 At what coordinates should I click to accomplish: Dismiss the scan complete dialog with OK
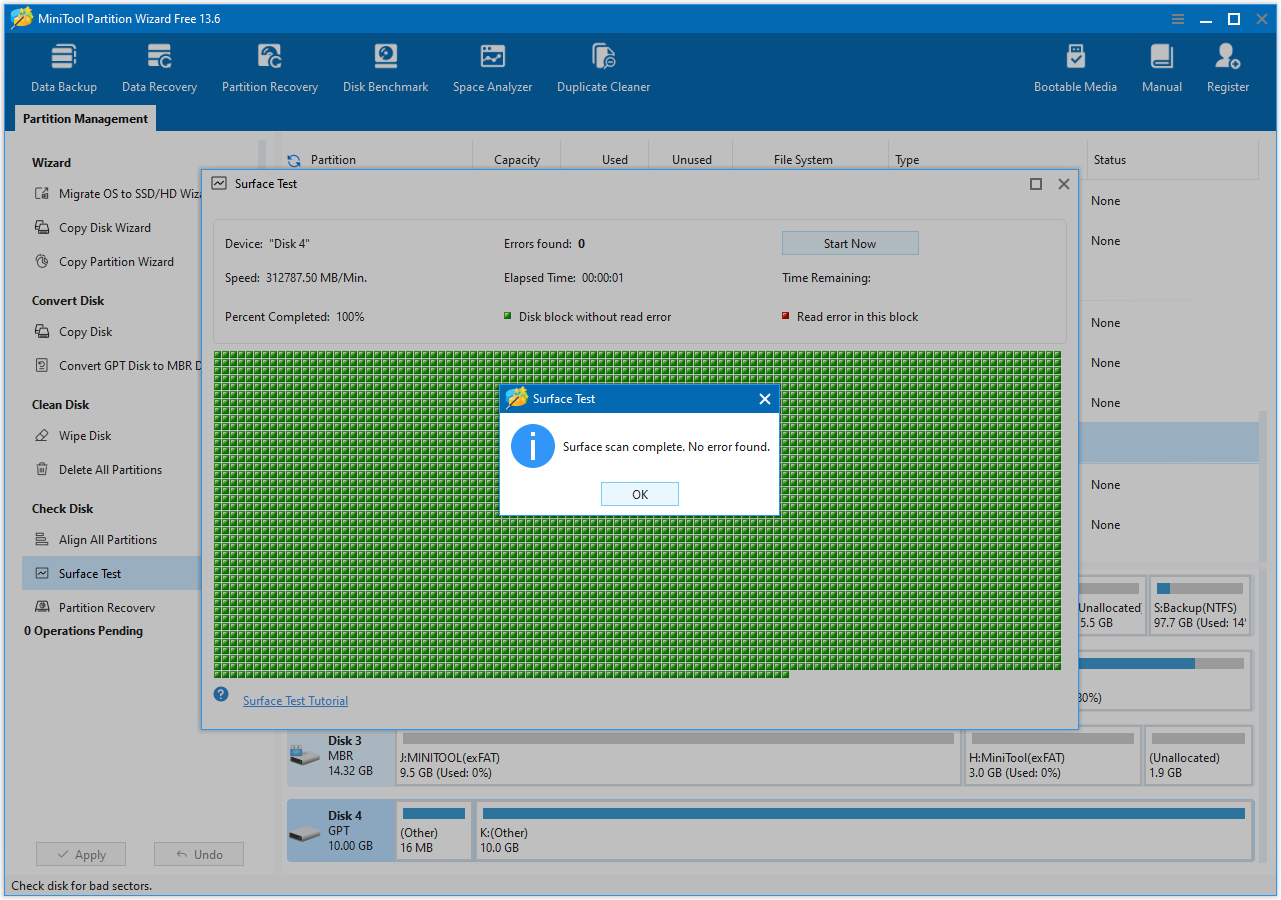pos(639,493)
